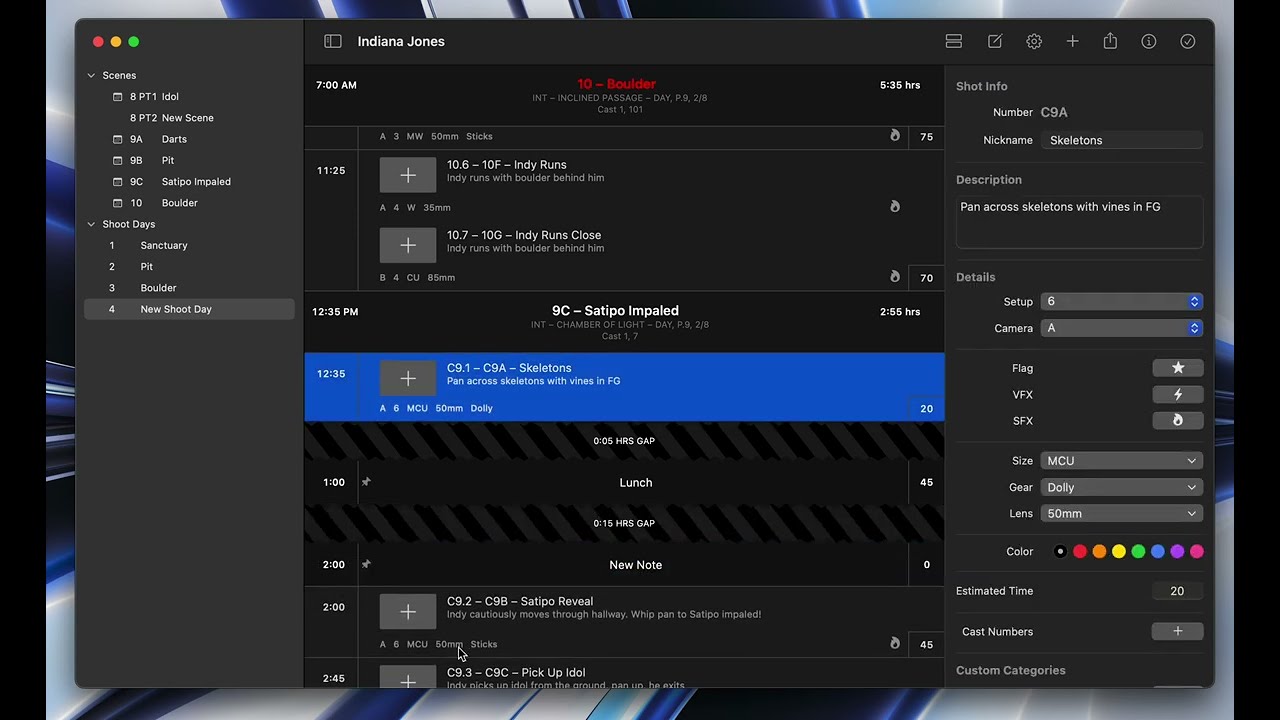Viewport: 1280px width, 720px height.
Task: Pick the red color swatch
Action: pyautogui.click(x=1080, y=551)
